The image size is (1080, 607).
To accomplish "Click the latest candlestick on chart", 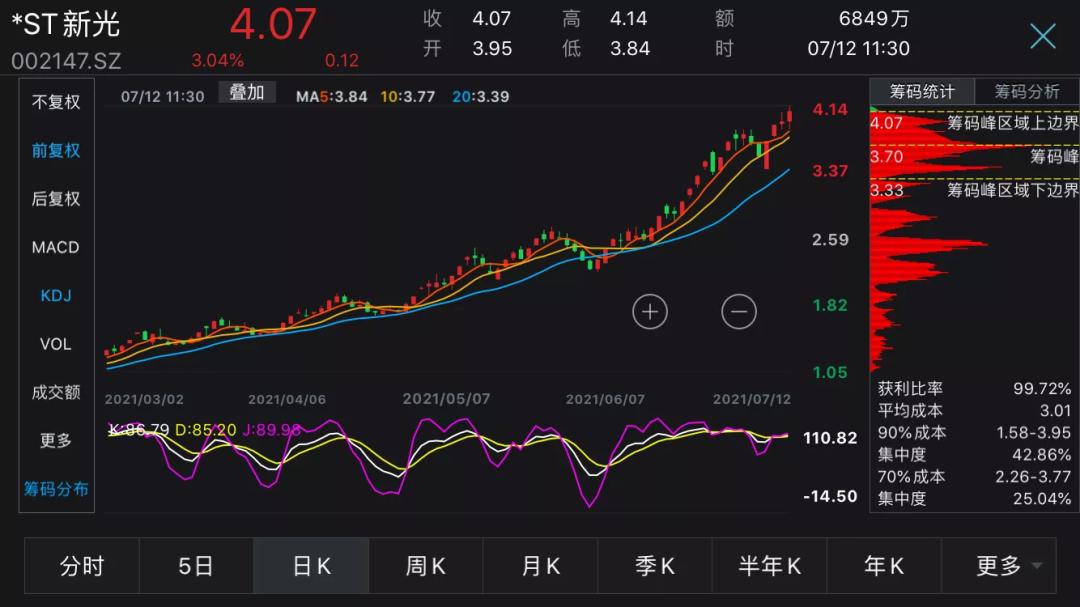I will click(x=789, y=116).
